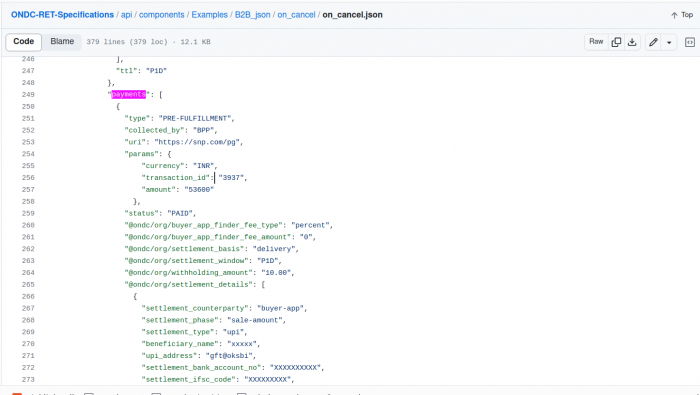
Task: Open the B2B_json breadcrumb folder
Action: coord(253,15)
